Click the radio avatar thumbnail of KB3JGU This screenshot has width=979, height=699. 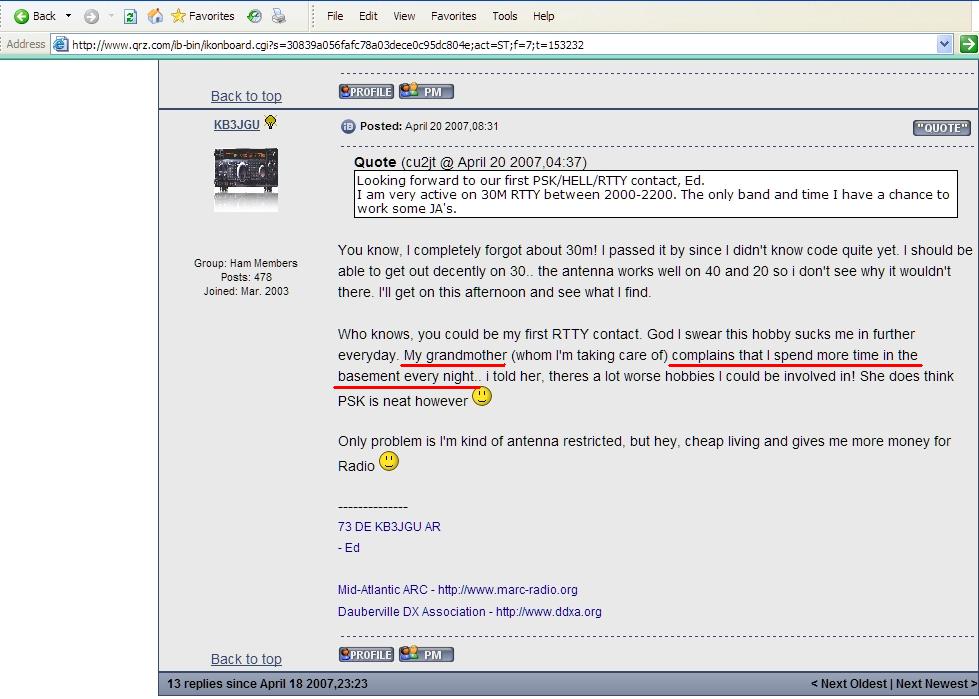point(246,179)
